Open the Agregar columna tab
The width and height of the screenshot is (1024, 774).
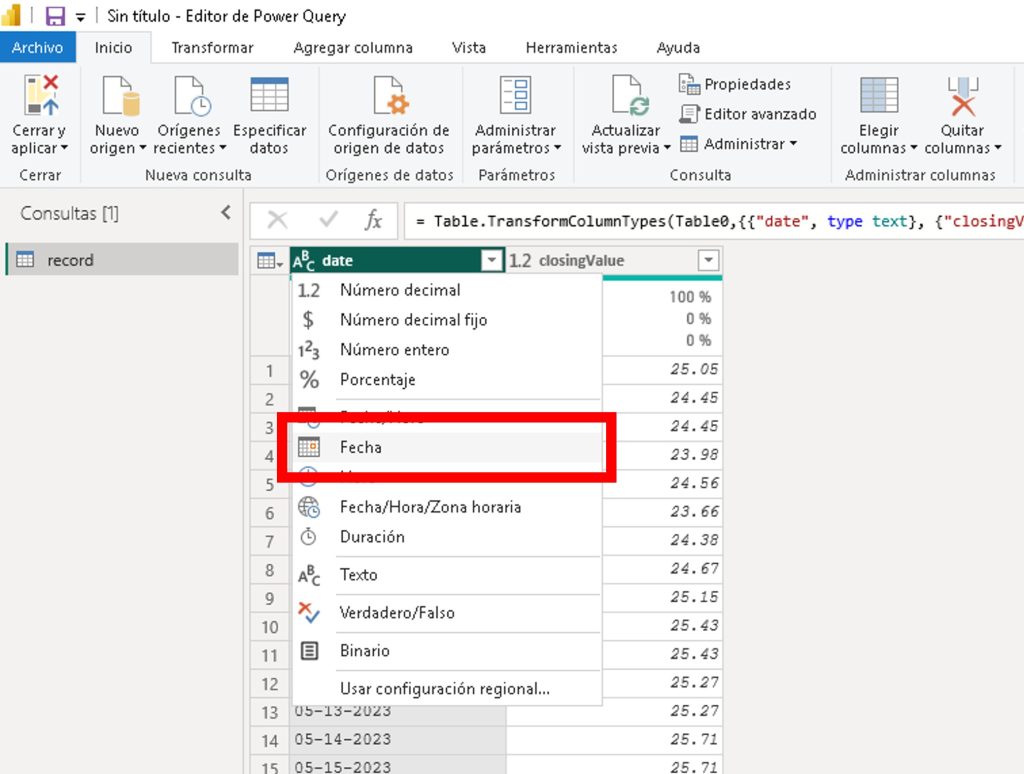click(x=352, y=47)
